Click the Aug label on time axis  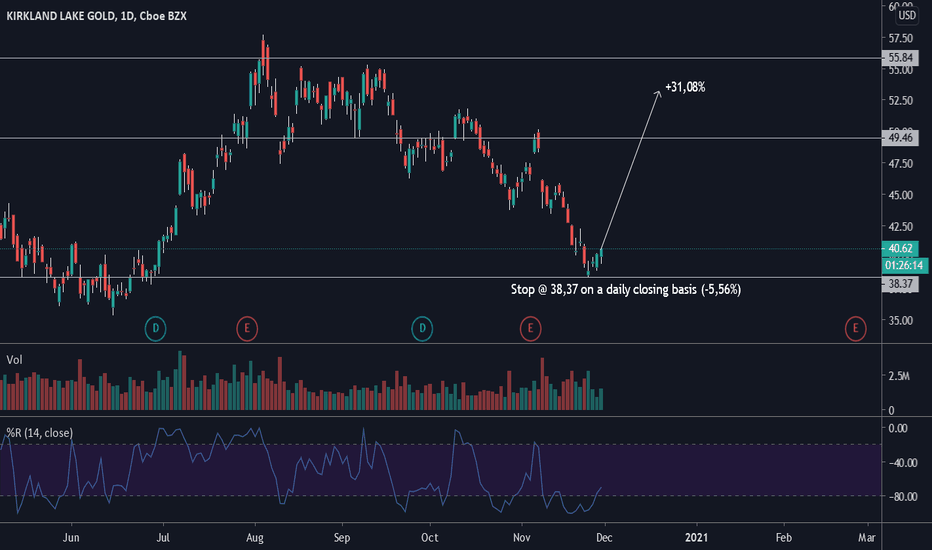click(x=255, y=538)
